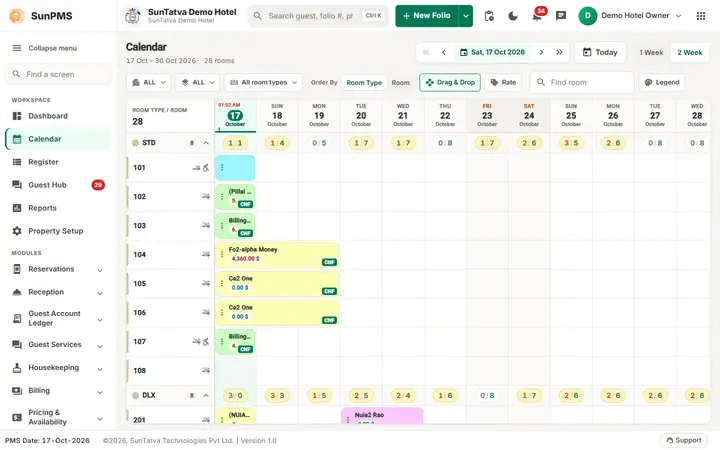Open Demo Hotel Owner account menu
720x450 pixels.
click(x=630, y=16)
